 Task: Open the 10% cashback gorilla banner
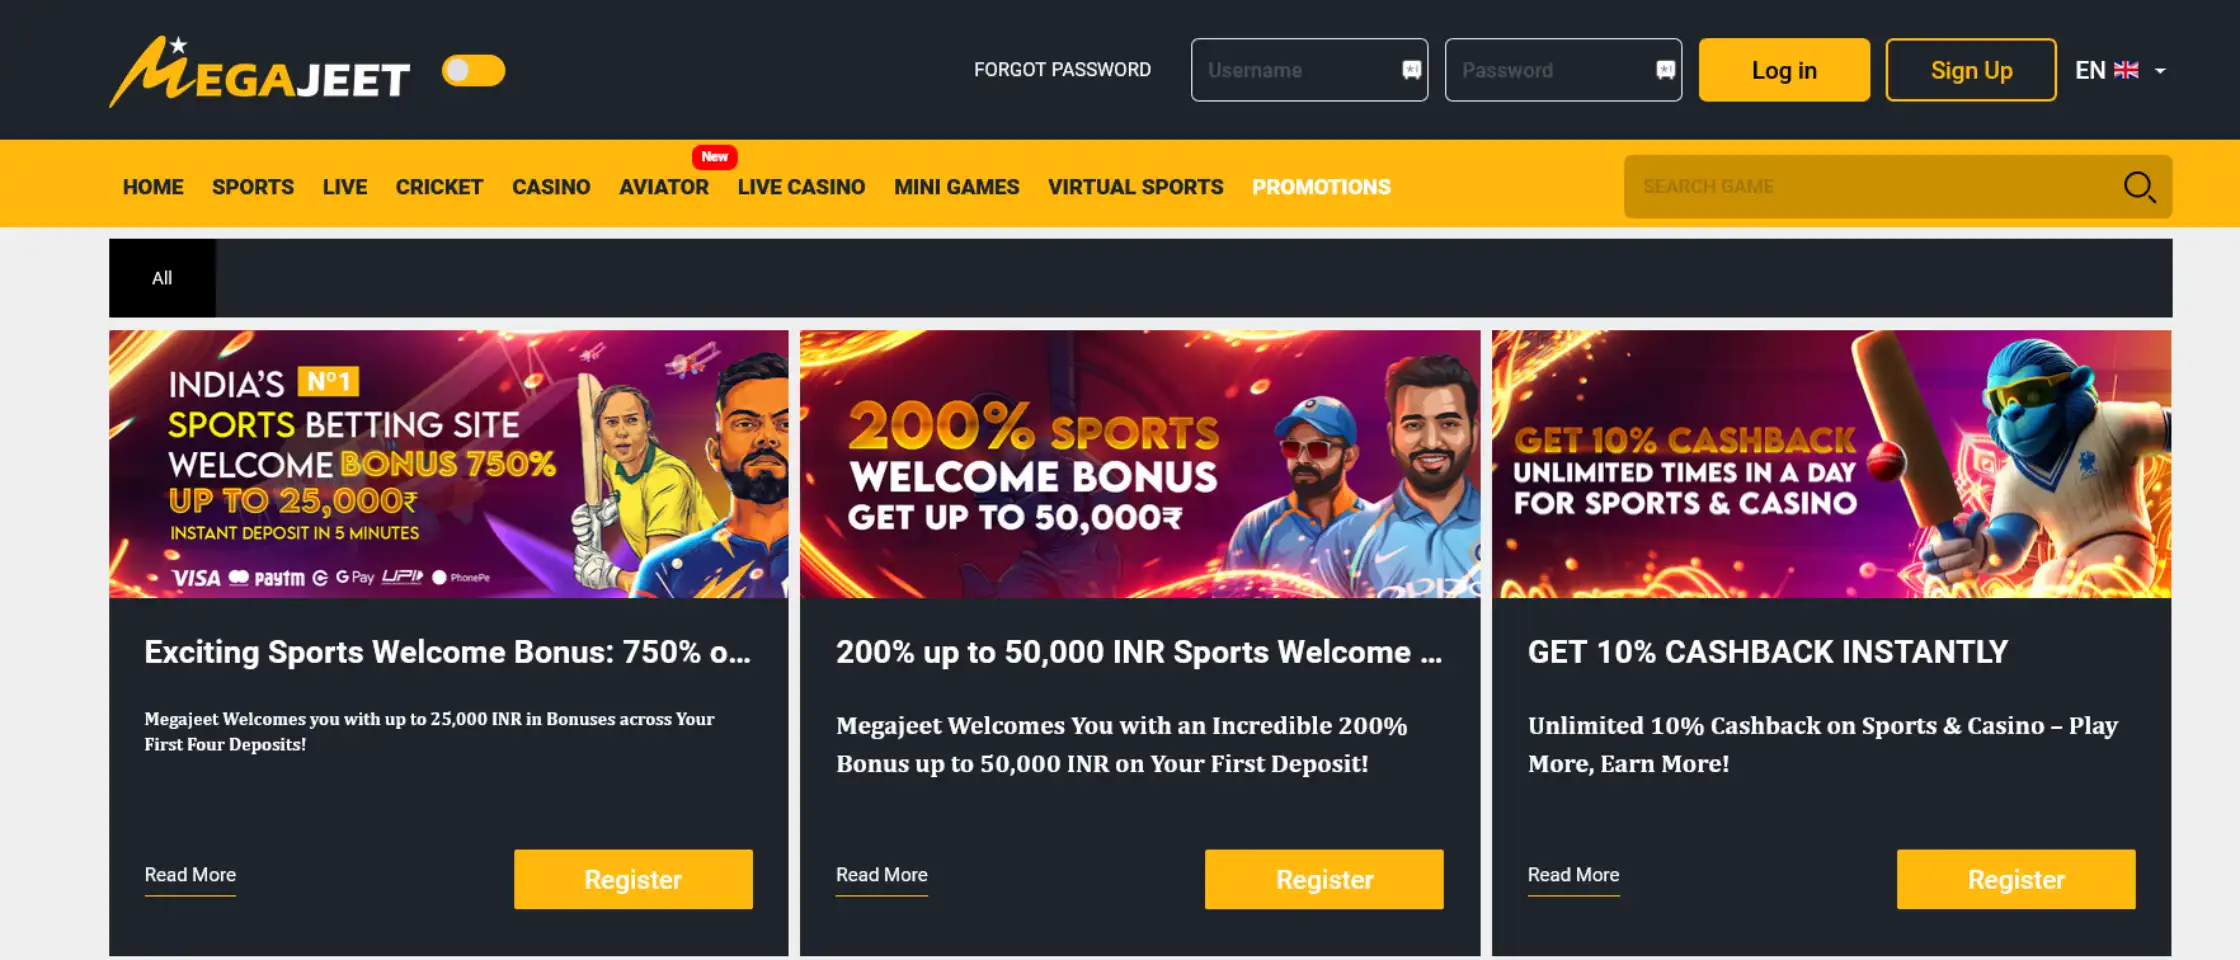click(1831, 464)
